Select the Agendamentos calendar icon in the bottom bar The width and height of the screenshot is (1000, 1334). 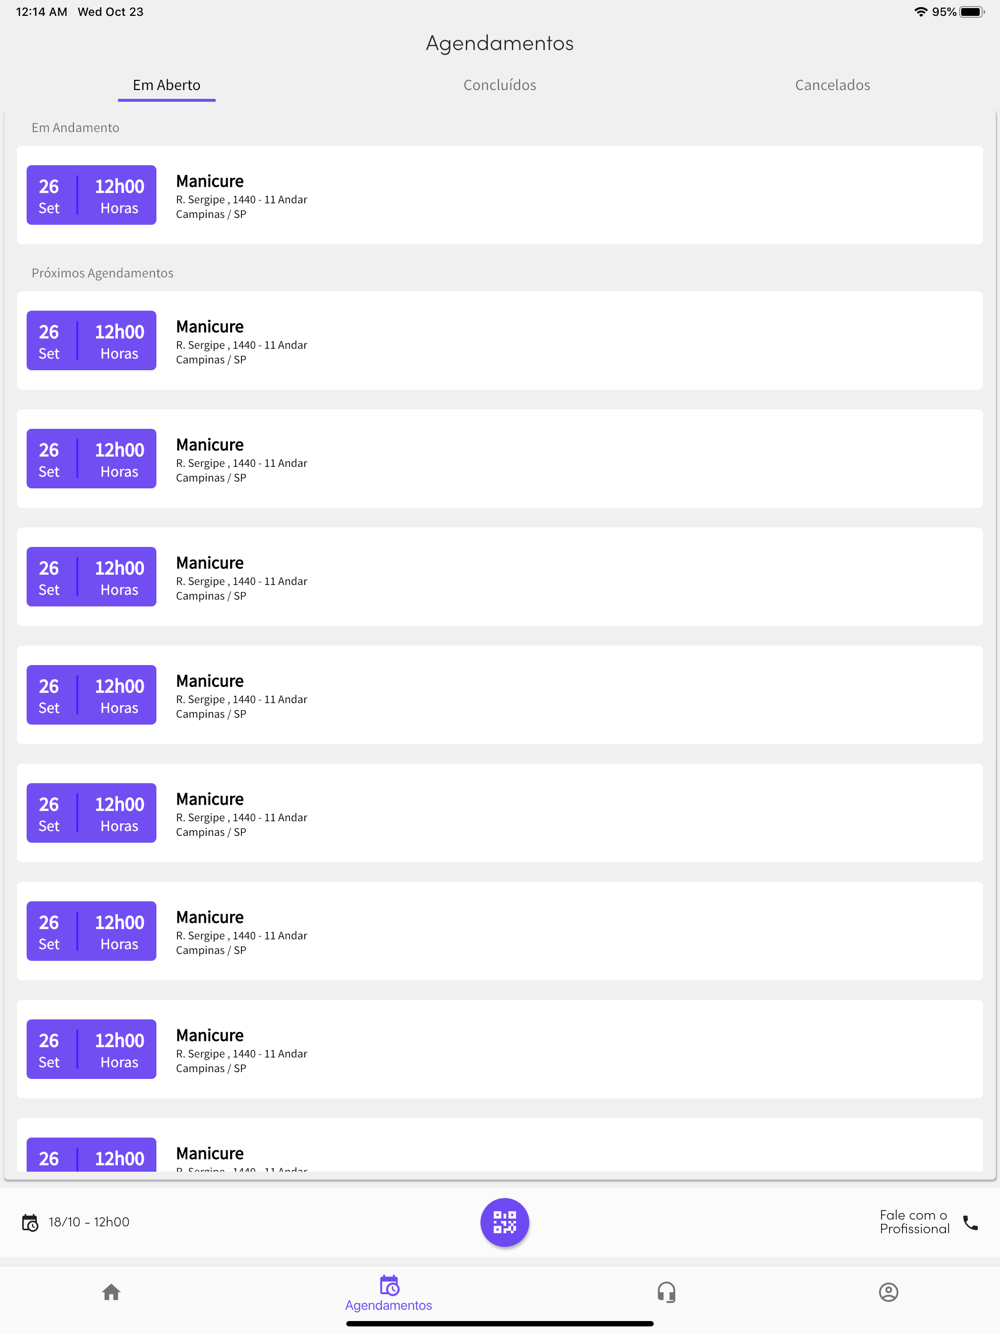pyautogui.click(x=389, y=1285)
